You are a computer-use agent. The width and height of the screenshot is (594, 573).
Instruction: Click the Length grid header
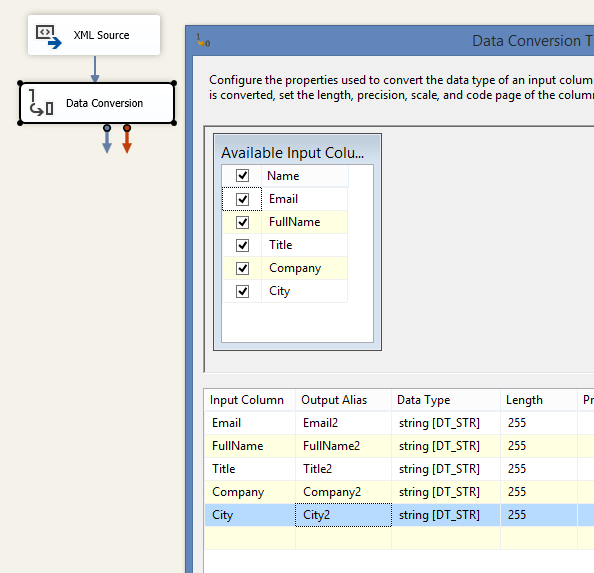tap(539, 400)
